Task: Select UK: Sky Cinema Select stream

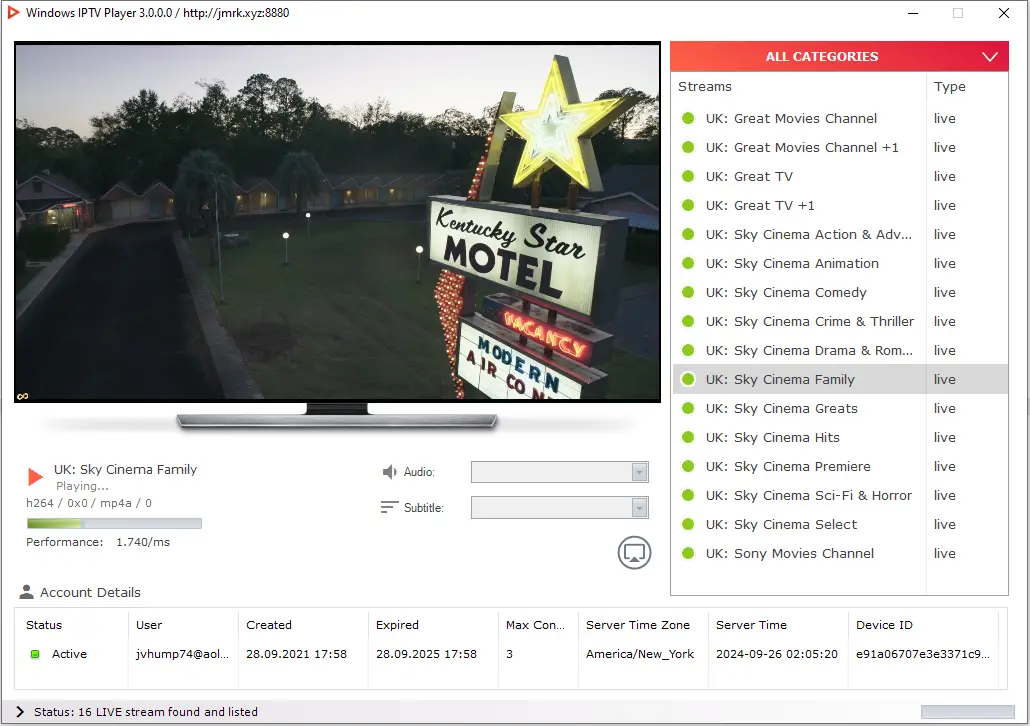Action: [840, 524]
